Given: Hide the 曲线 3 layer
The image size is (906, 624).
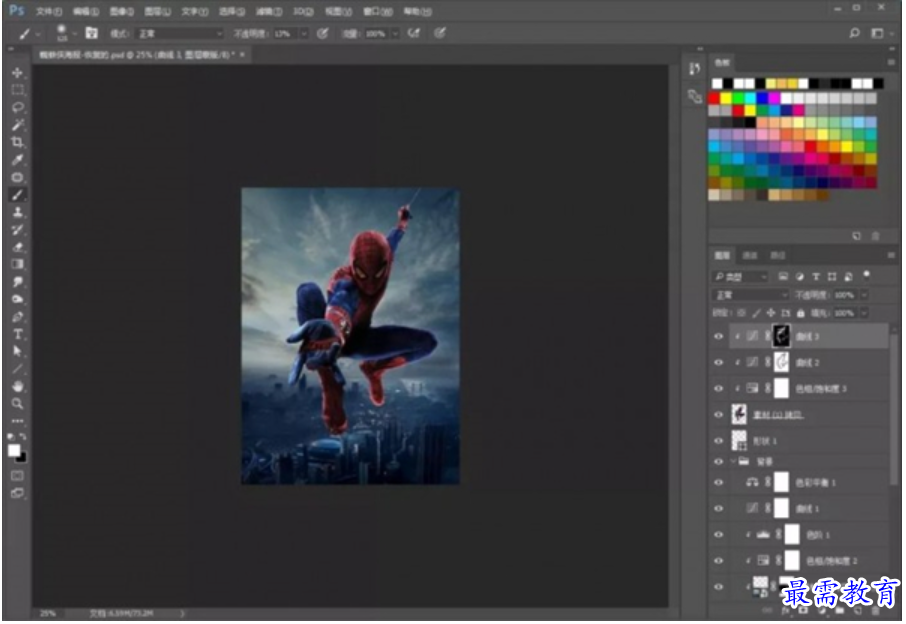Looking at the screenshot, I should click(x=718, y=336).
